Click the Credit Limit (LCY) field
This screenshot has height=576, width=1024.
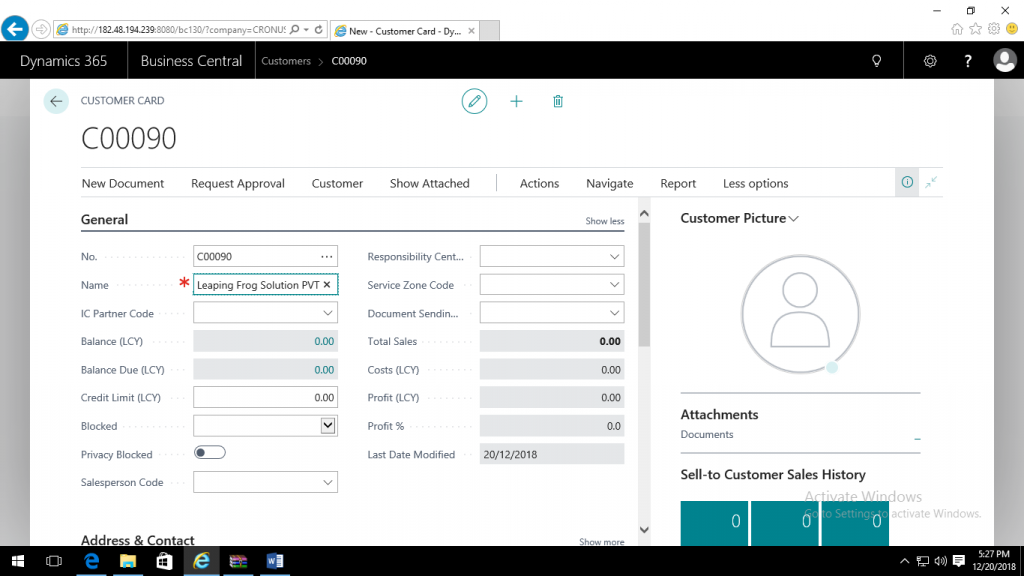click(265, 398)
